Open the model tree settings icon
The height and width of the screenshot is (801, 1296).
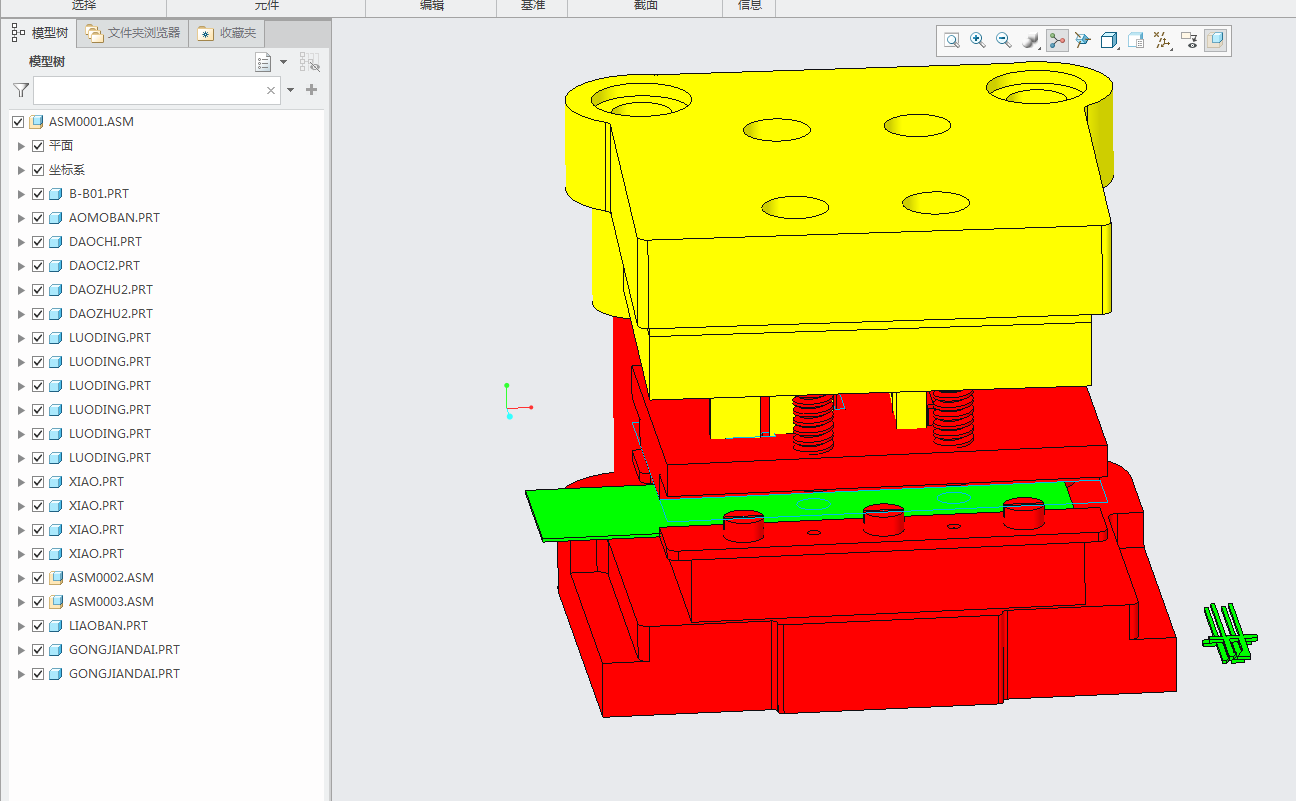[x=263, y=63]
